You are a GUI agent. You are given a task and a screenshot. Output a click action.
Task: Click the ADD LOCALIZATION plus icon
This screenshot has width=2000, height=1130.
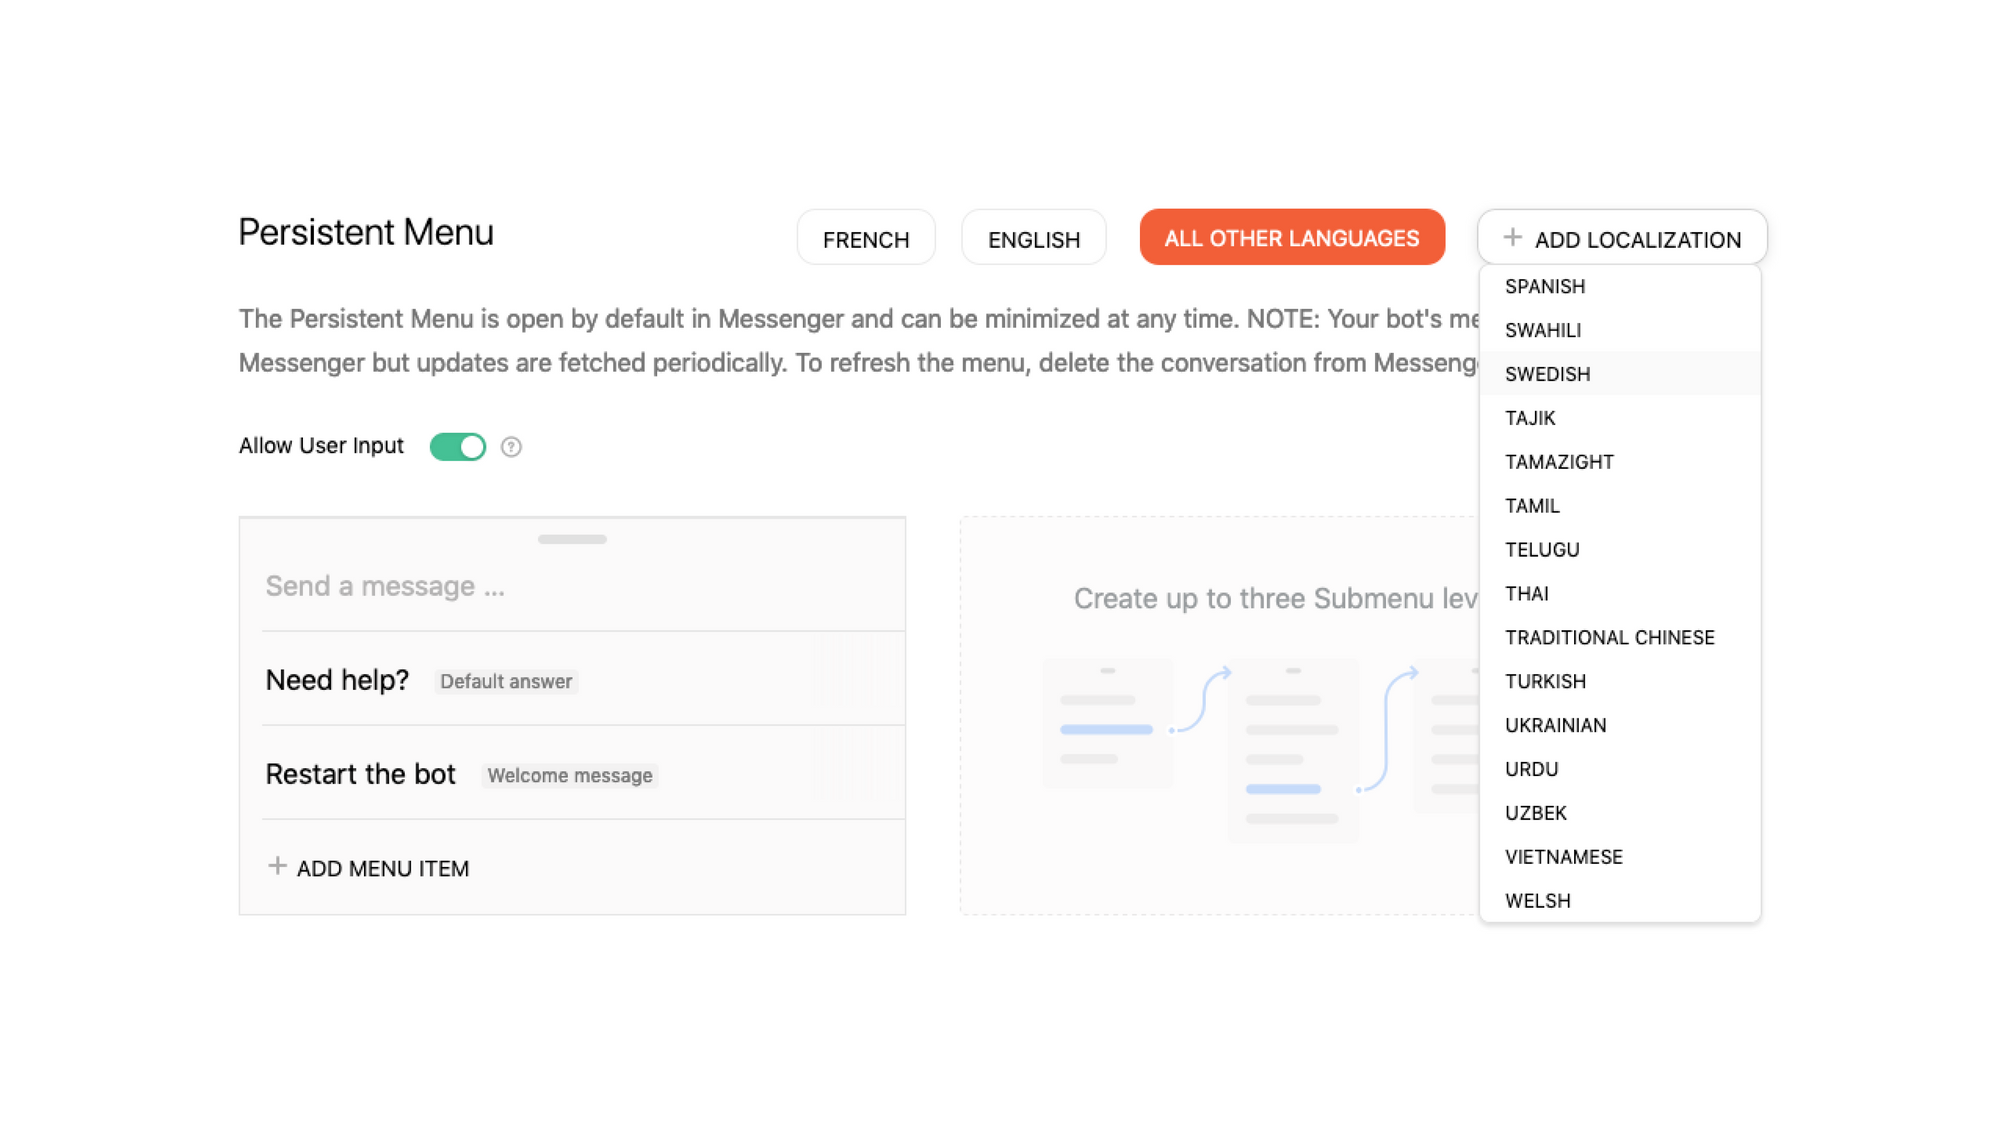tap(1511, 238)
